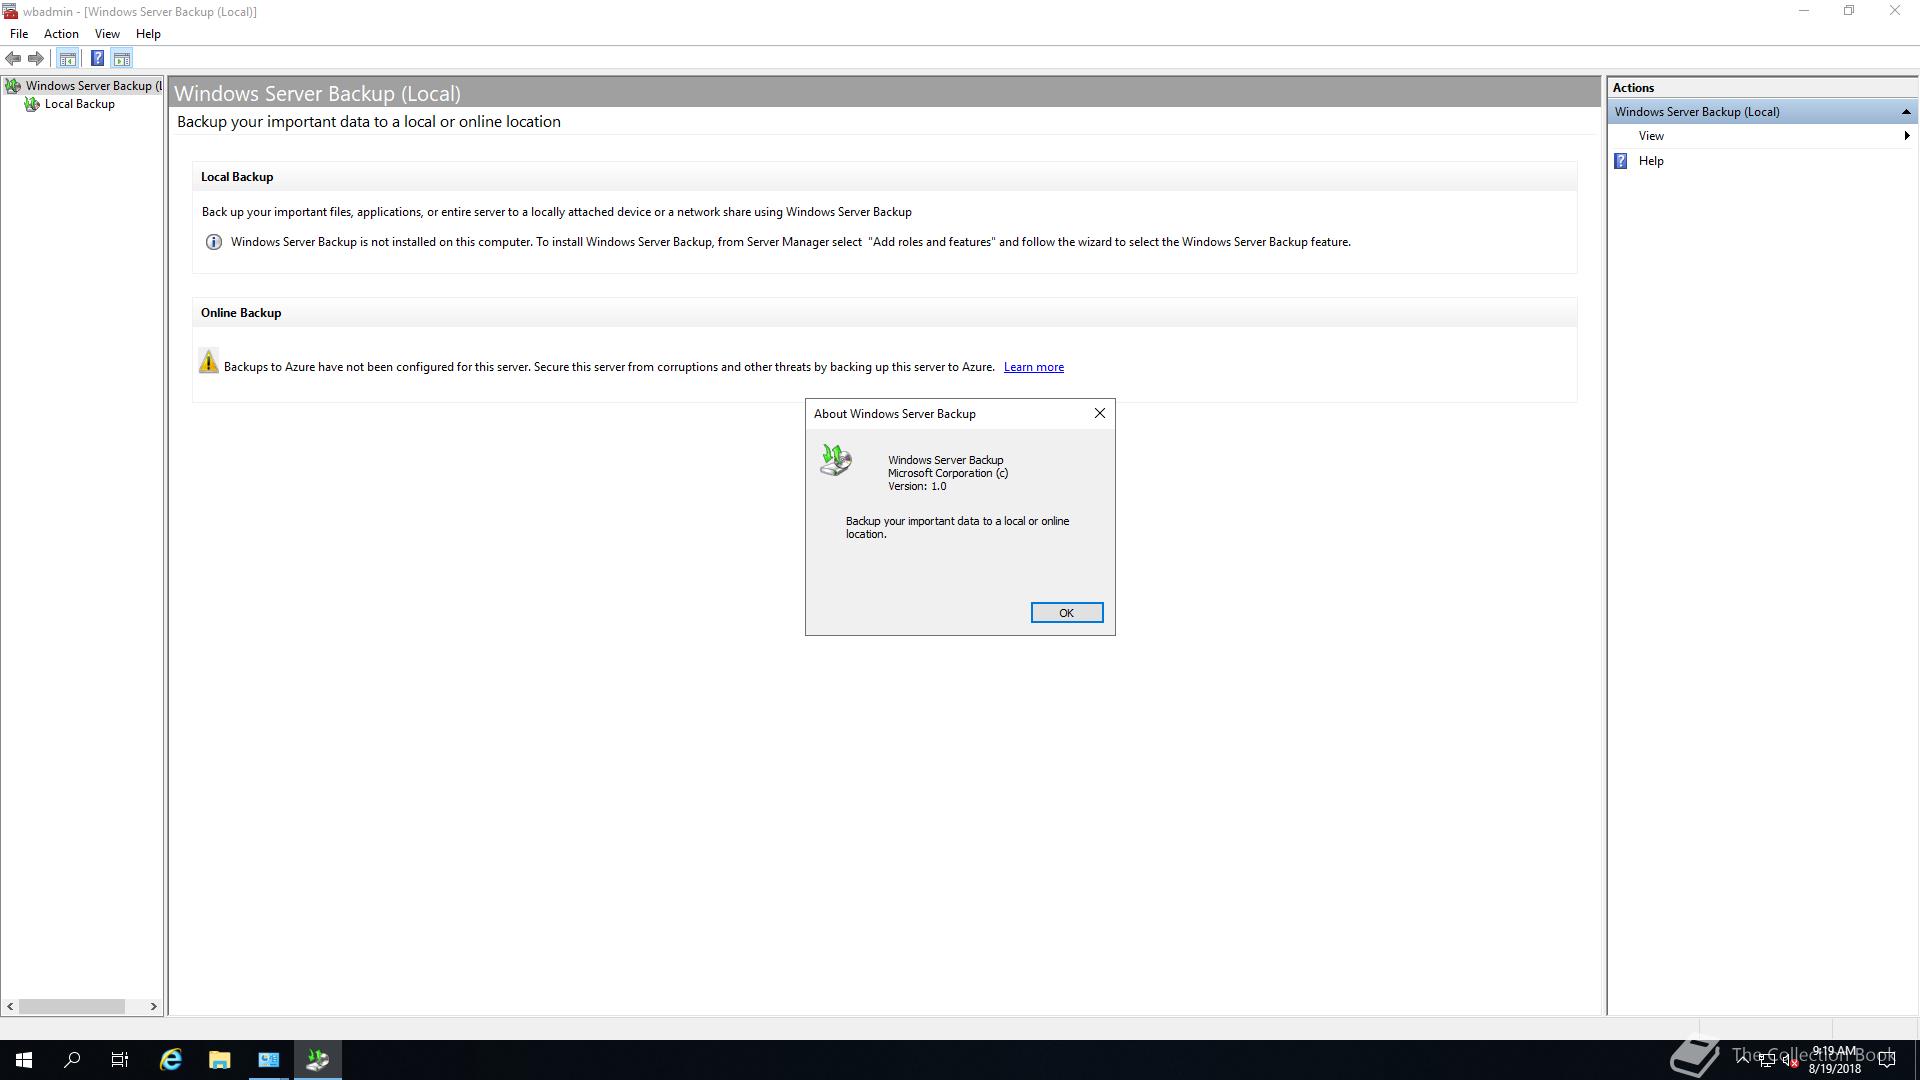Click Windows Server Backup taskbar button
The width and height of the screenshot is (1920, 1080).
coord(318,1060)
